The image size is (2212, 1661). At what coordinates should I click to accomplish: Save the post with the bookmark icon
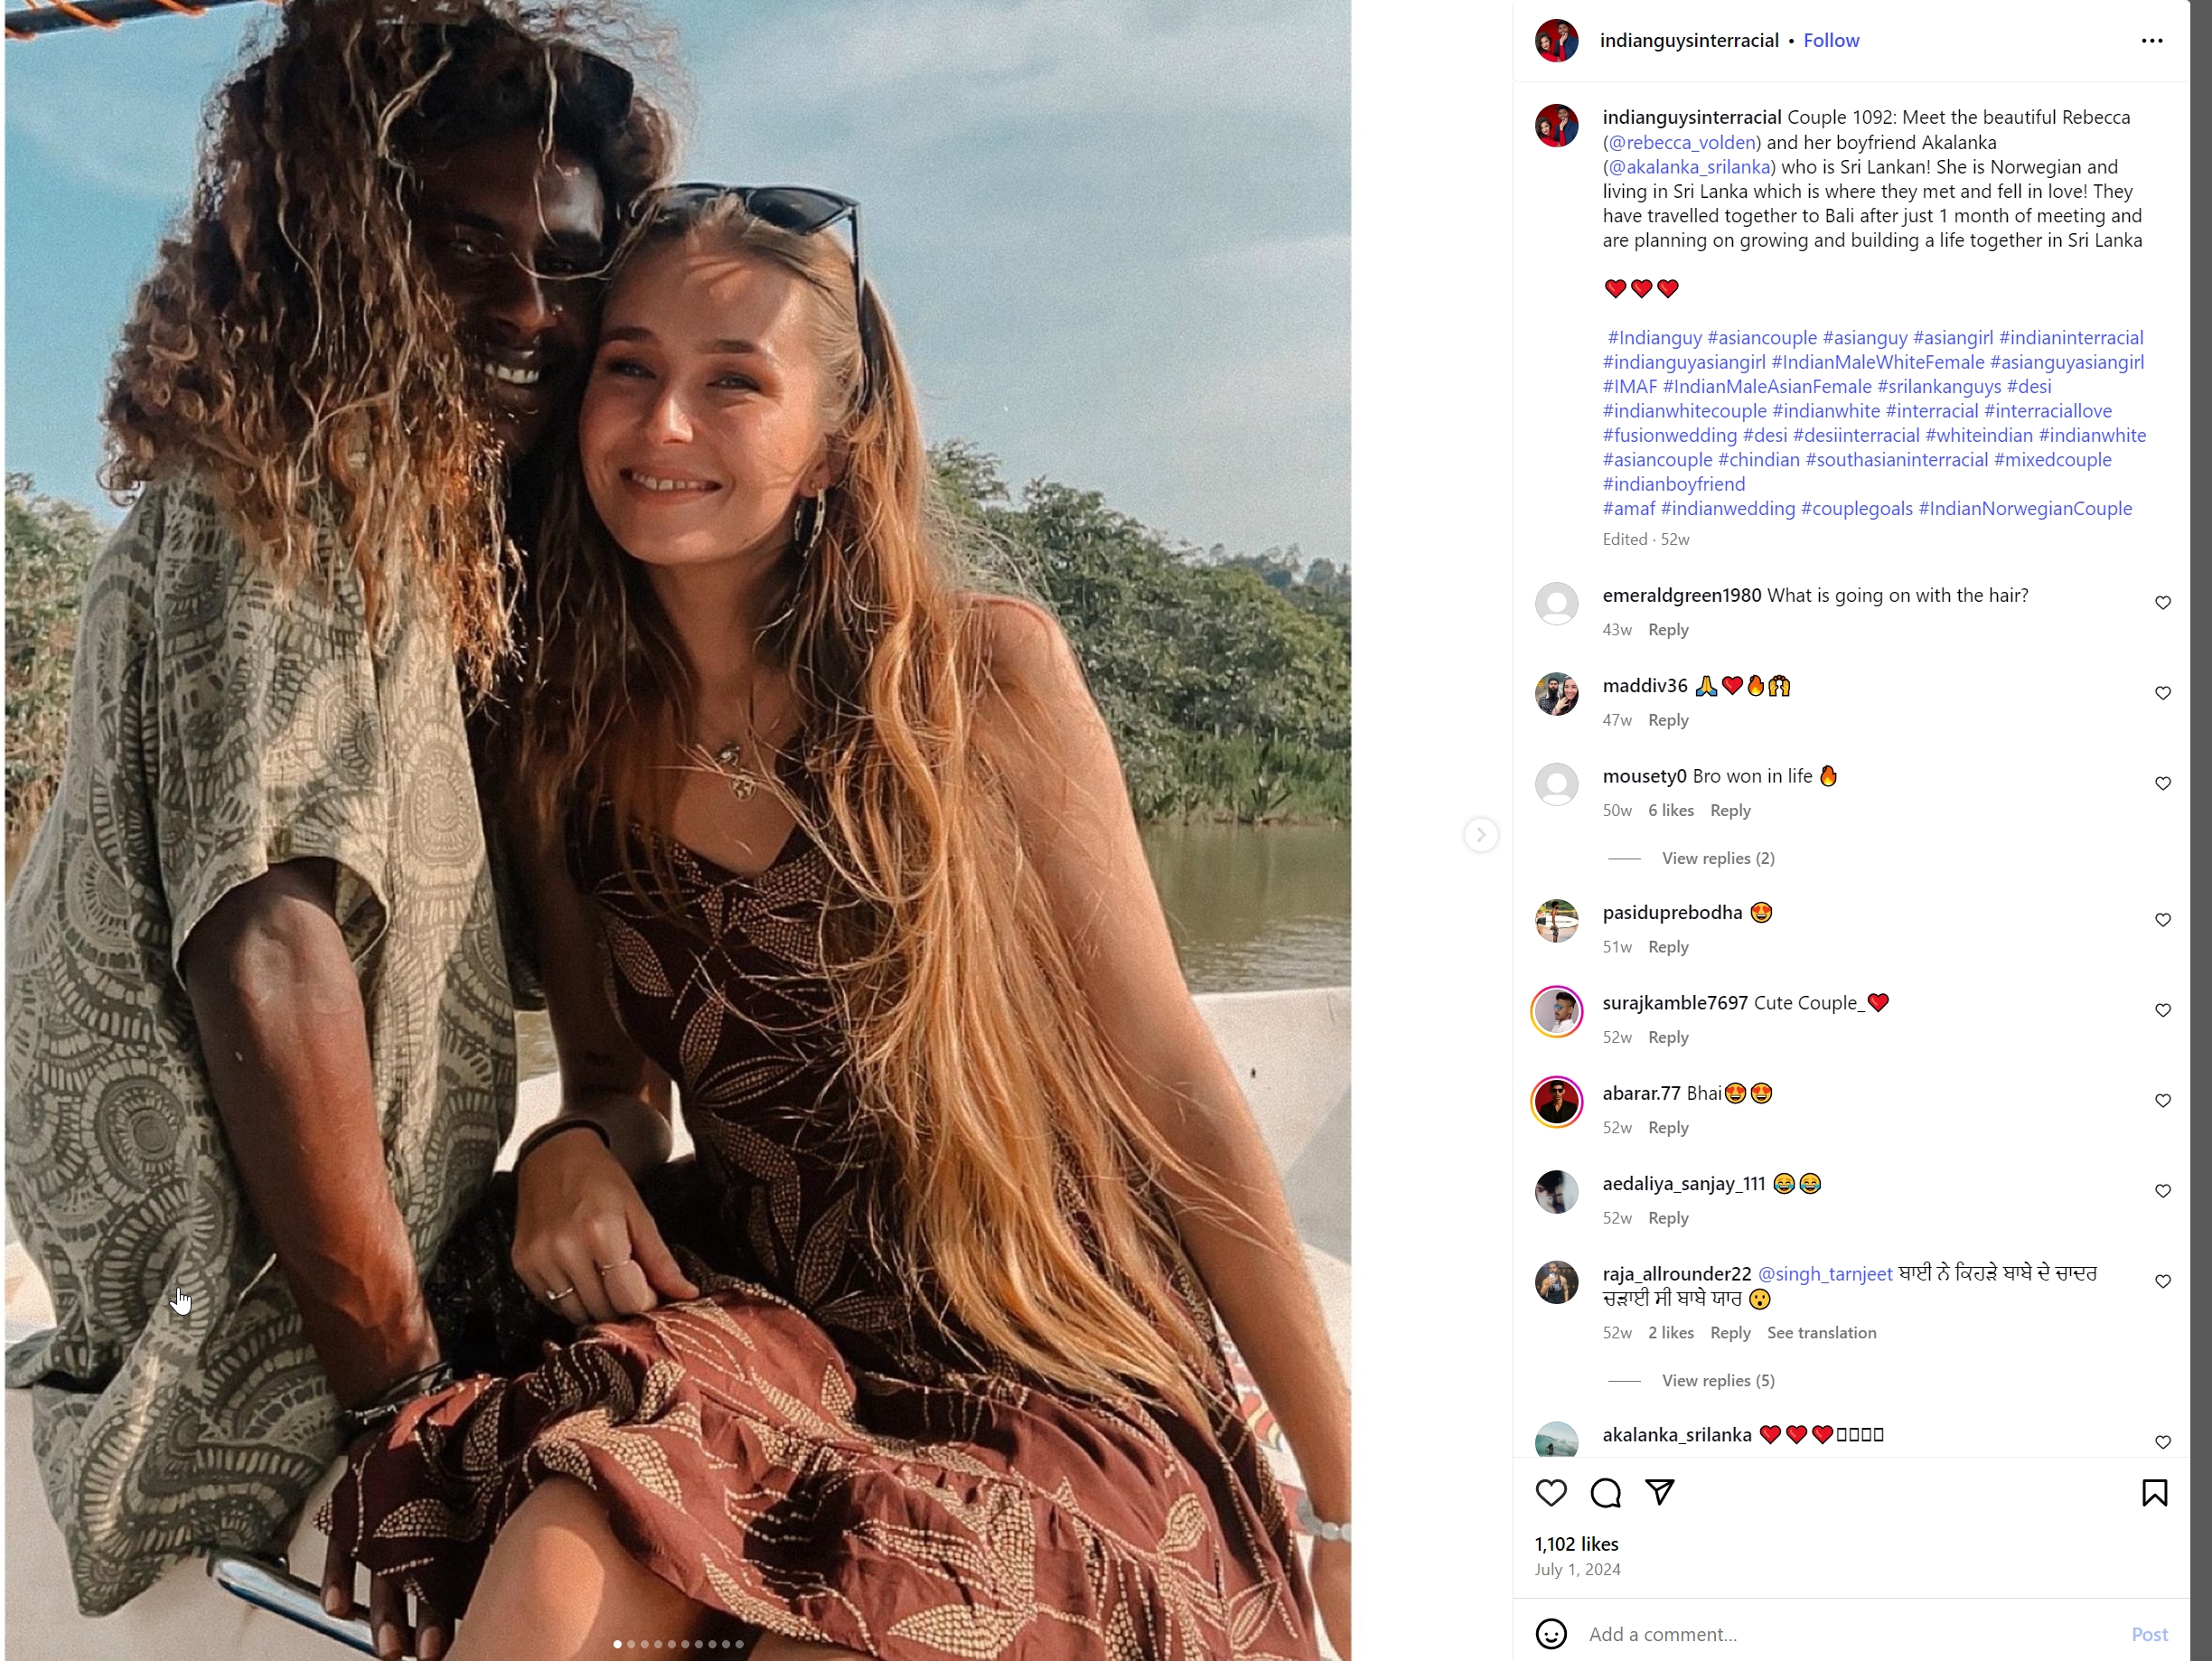(2154, 1493)
